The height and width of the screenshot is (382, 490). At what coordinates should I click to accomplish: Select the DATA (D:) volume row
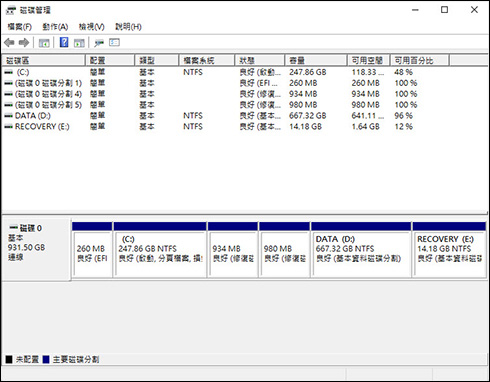[x=226, y=116]
